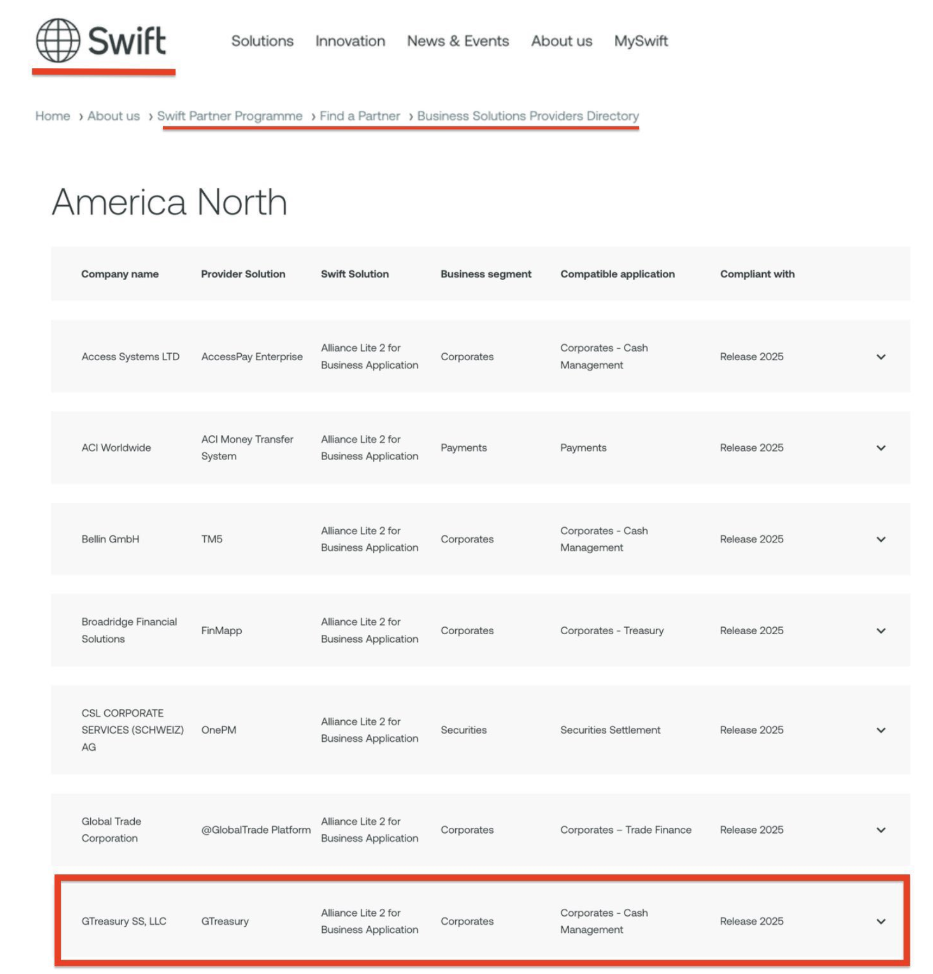The image size is (933, 974).
Task: Select the Global Trade Corporation name
Action: [x=111, y=830]
